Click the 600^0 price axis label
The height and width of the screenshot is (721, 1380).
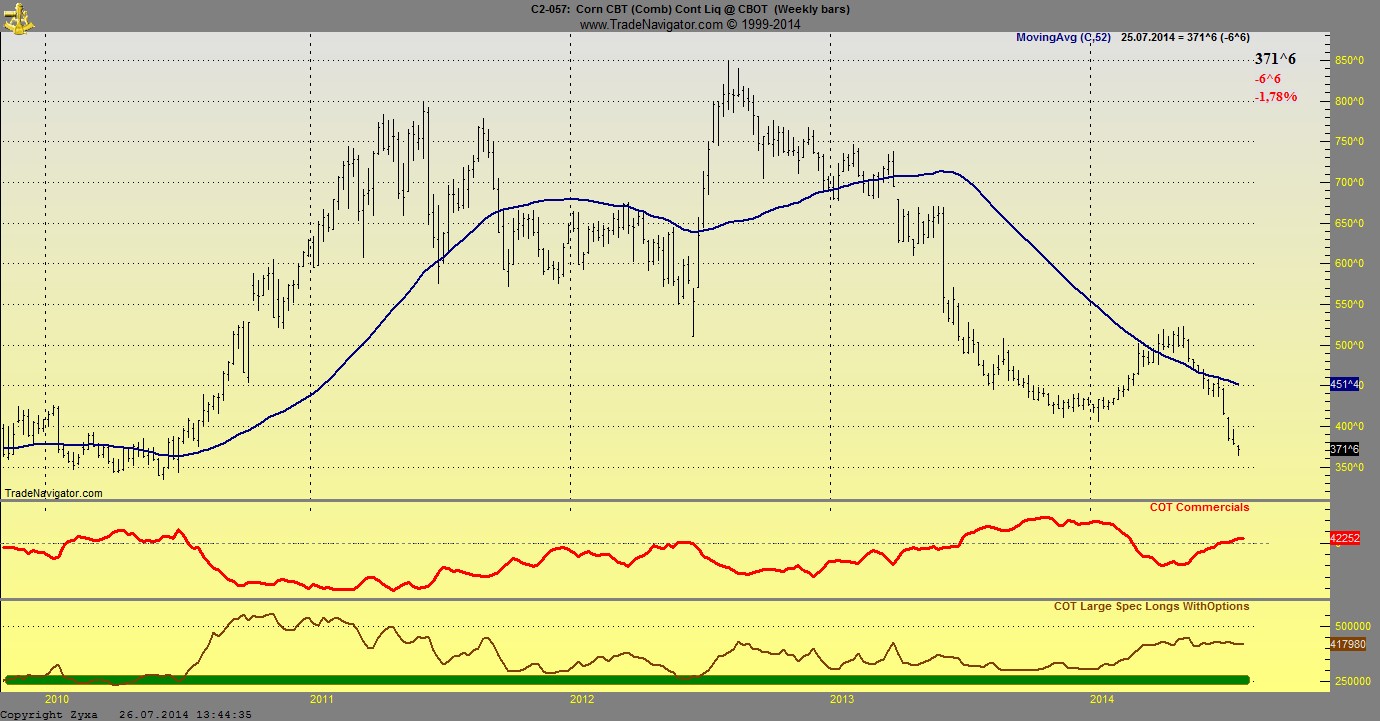point(1349,263)
